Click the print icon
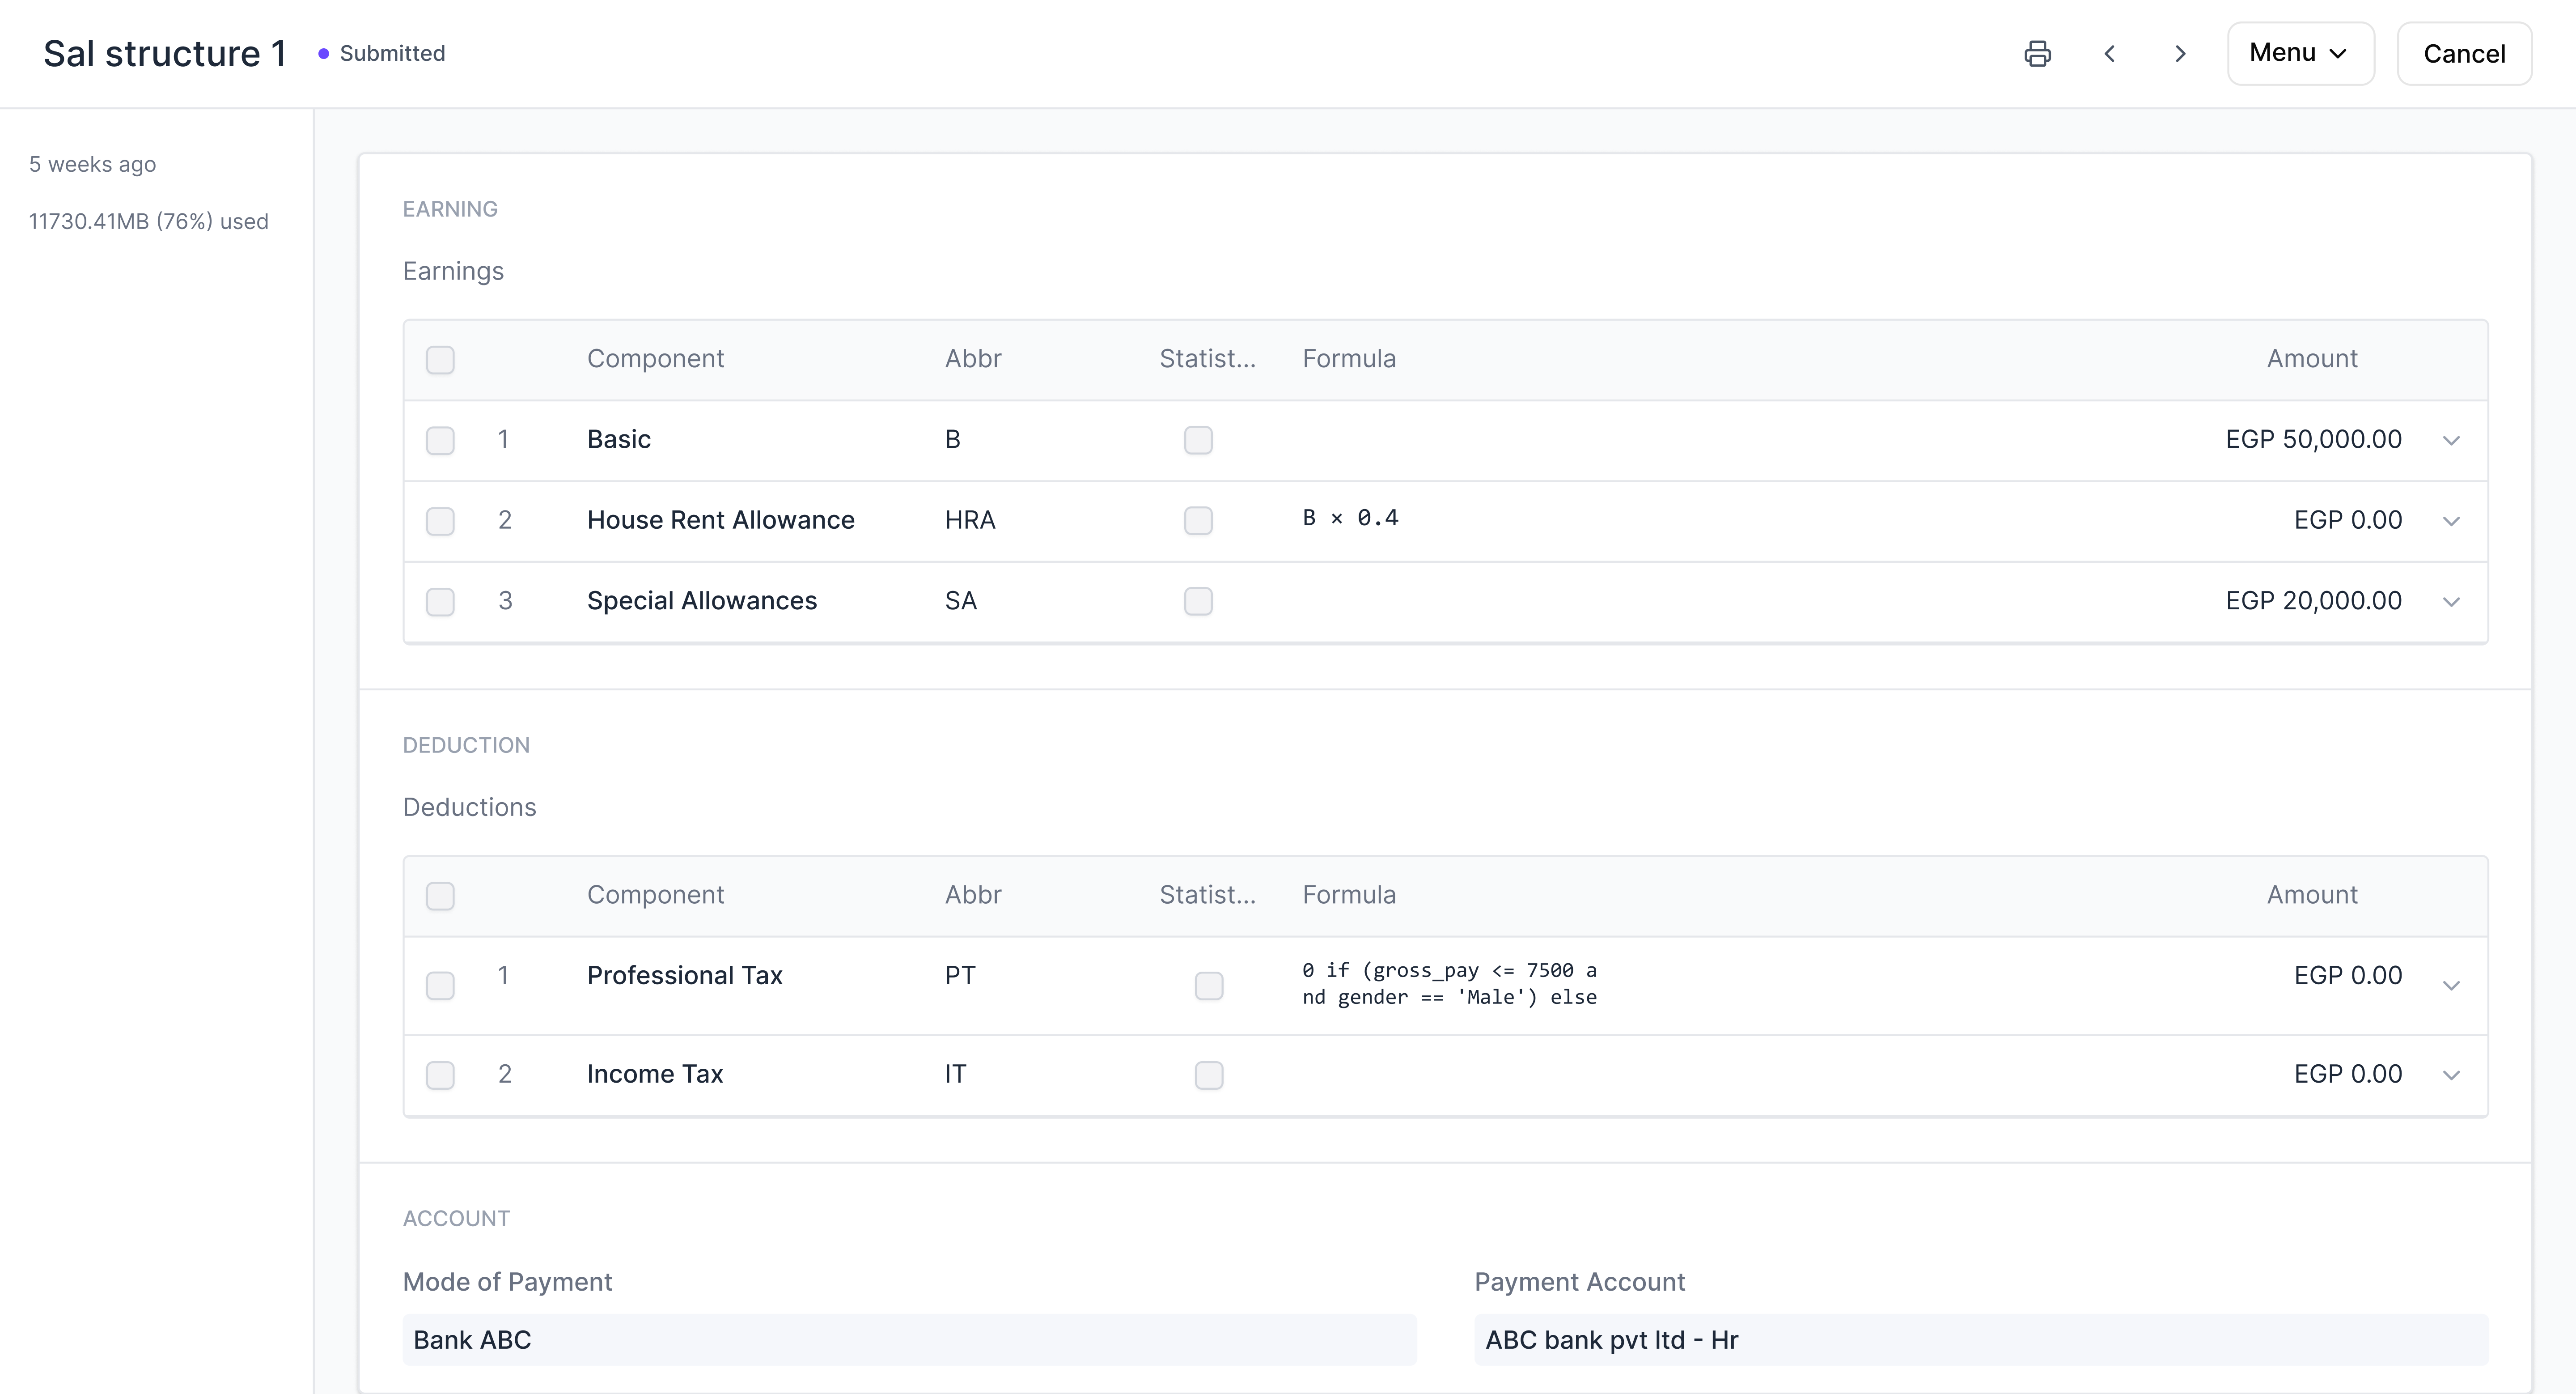The image size is (2576, 1394). [x=2037, y=54]
